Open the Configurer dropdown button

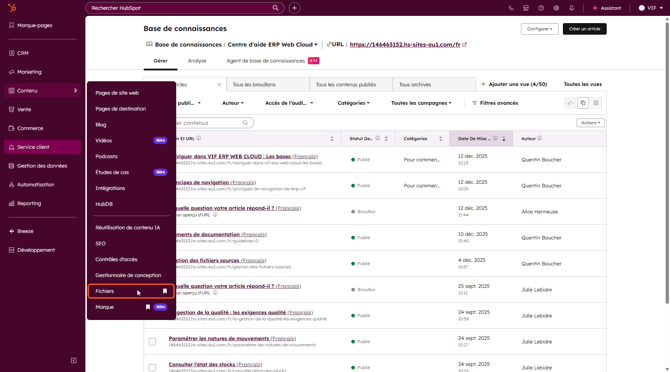coord(539,29)
